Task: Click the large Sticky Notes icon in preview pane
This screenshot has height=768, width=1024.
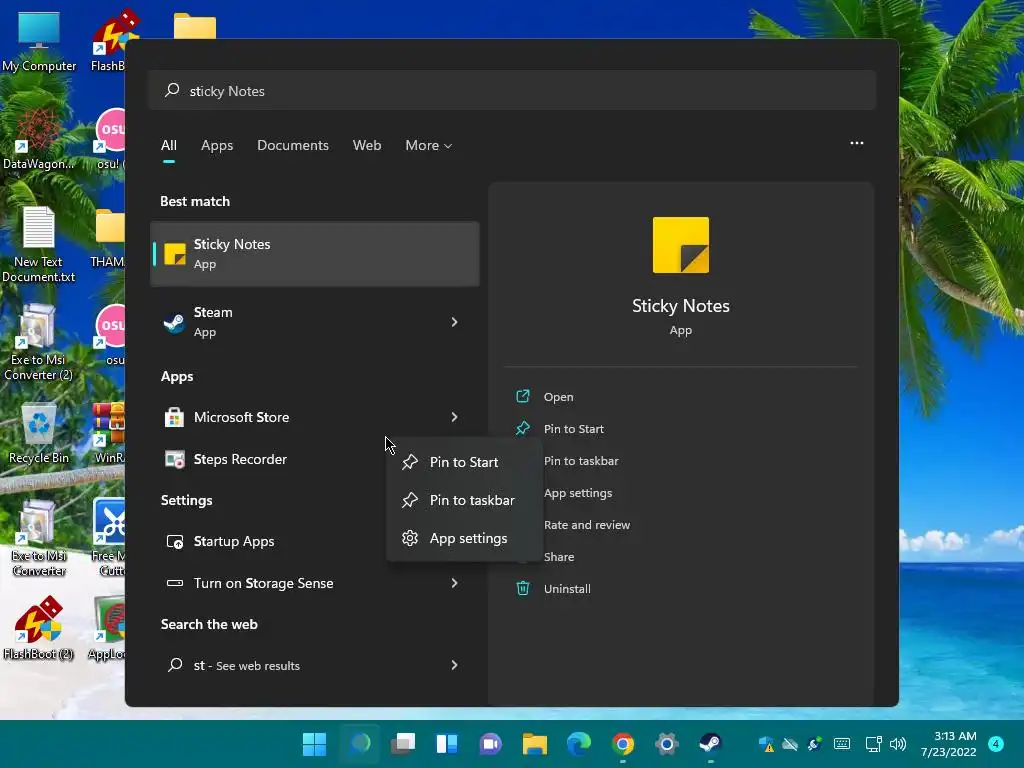Action: pyautogui.click(x=680, y=245)
